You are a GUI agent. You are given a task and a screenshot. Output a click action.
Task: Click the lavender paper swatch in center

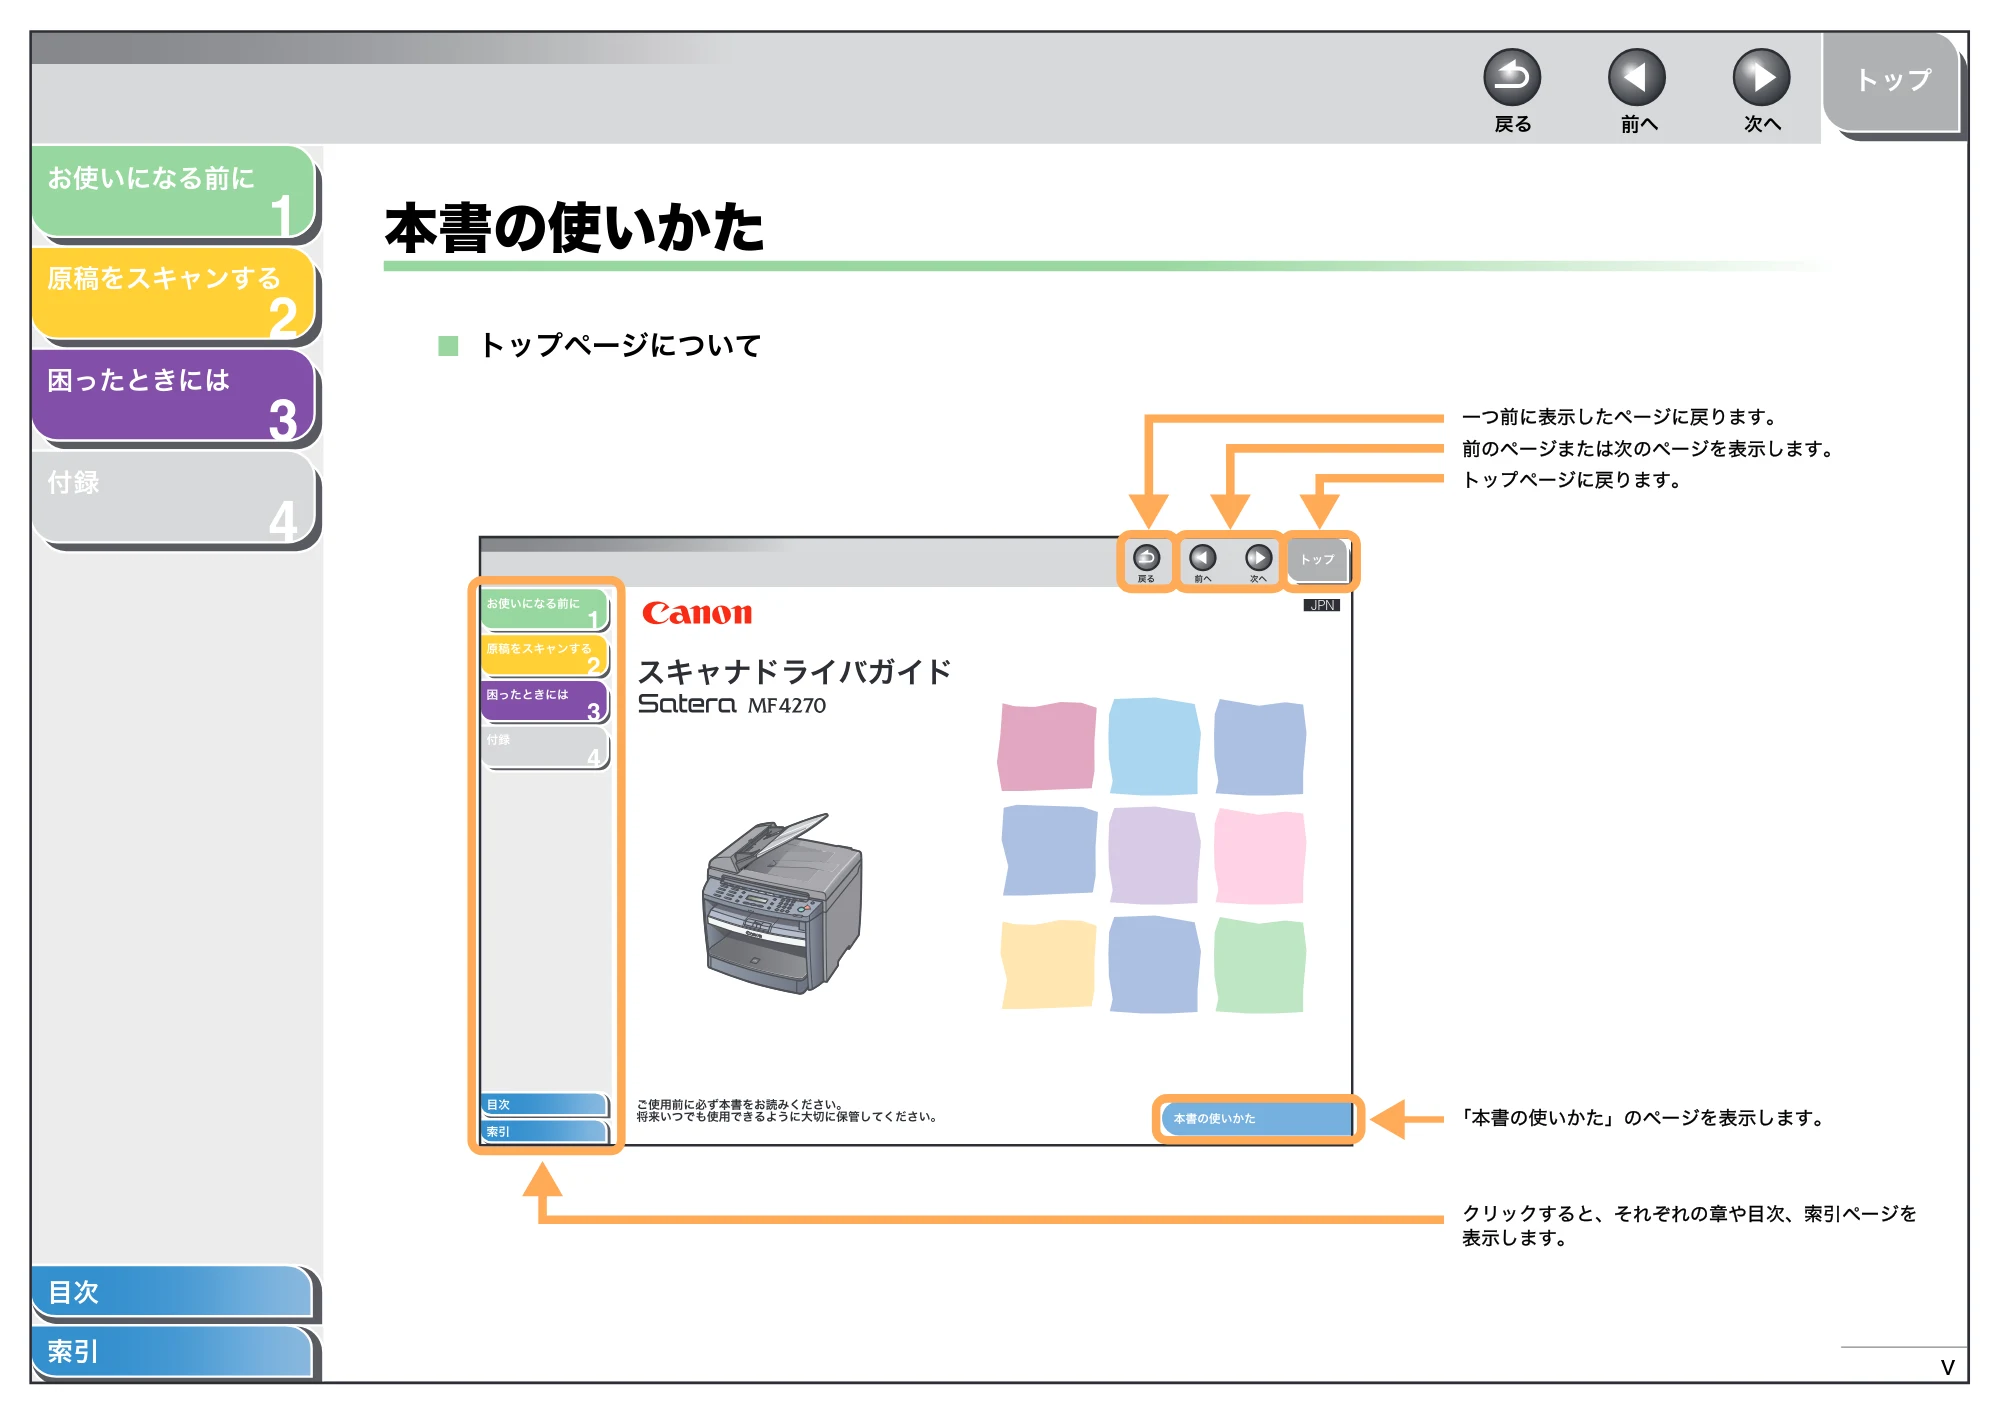[1153, 855]
